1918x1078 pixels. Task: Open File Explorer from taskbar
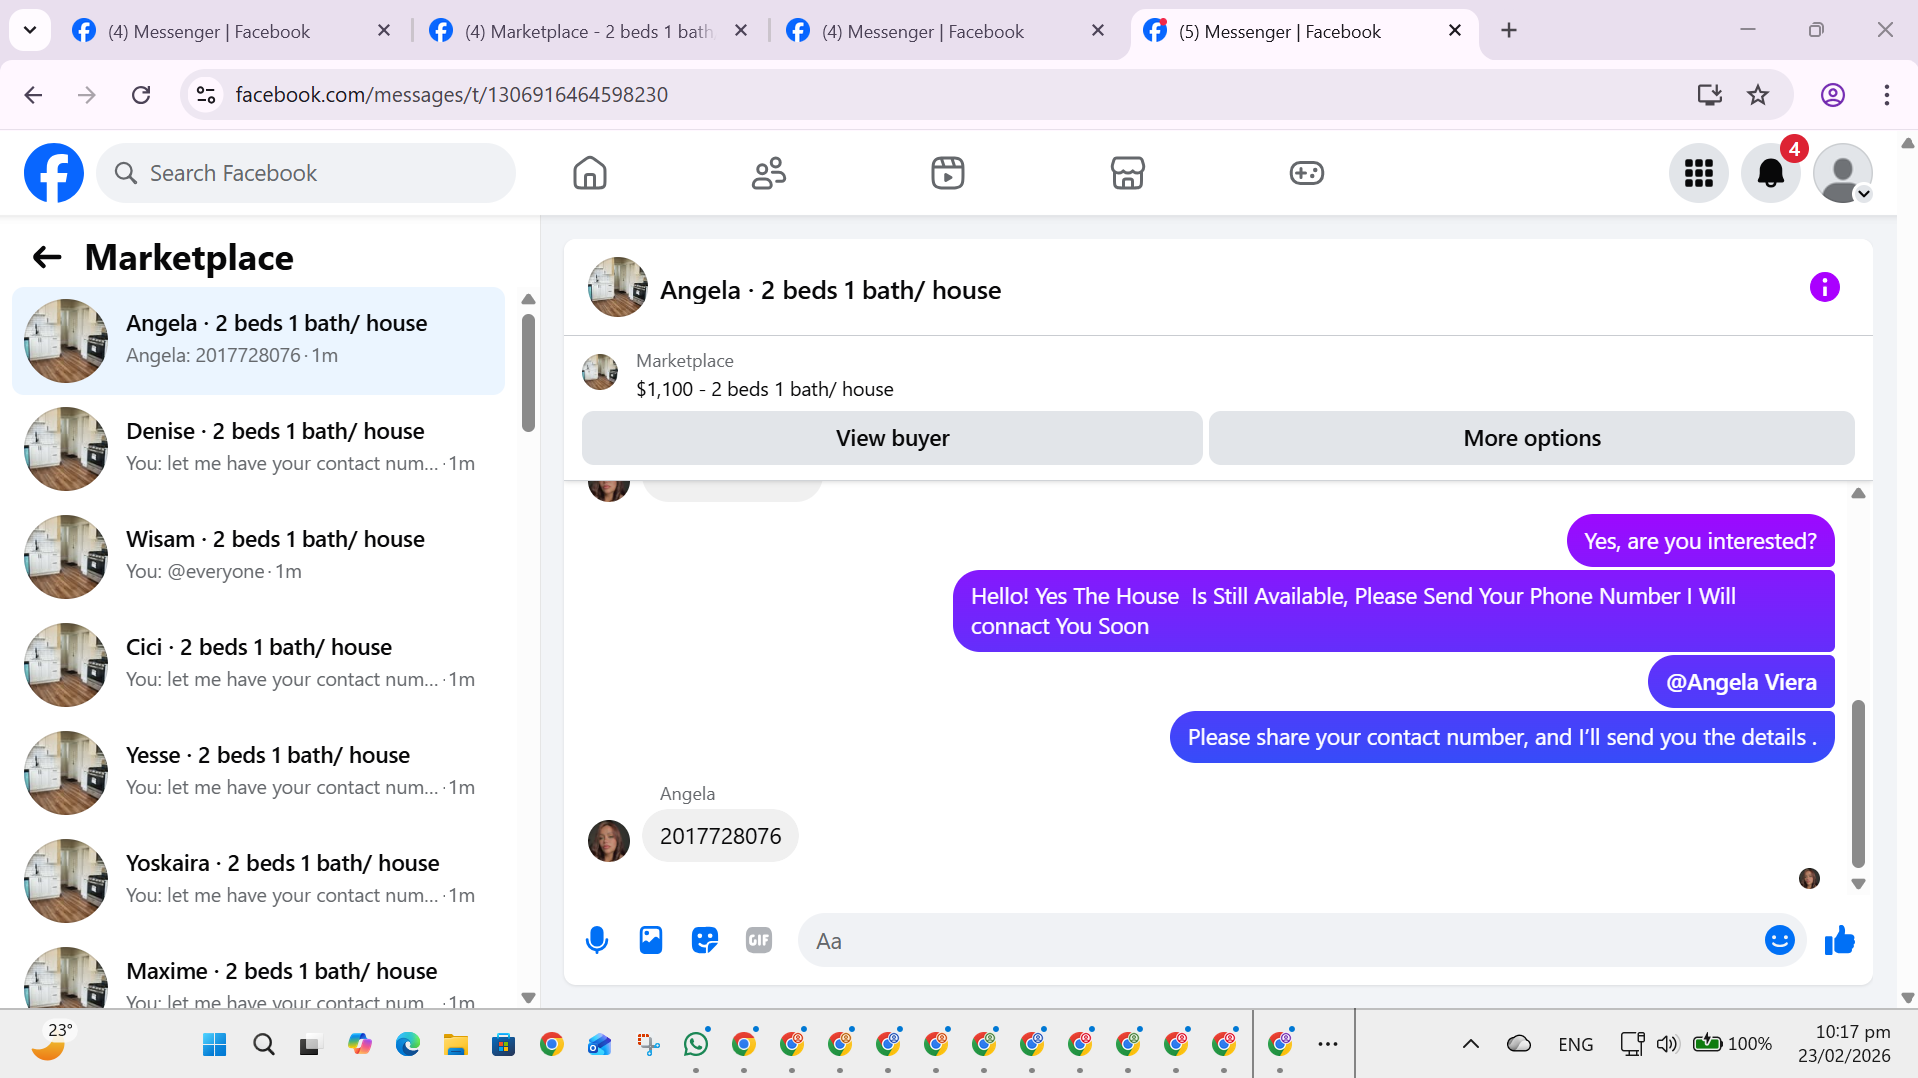click(455, 1045)
